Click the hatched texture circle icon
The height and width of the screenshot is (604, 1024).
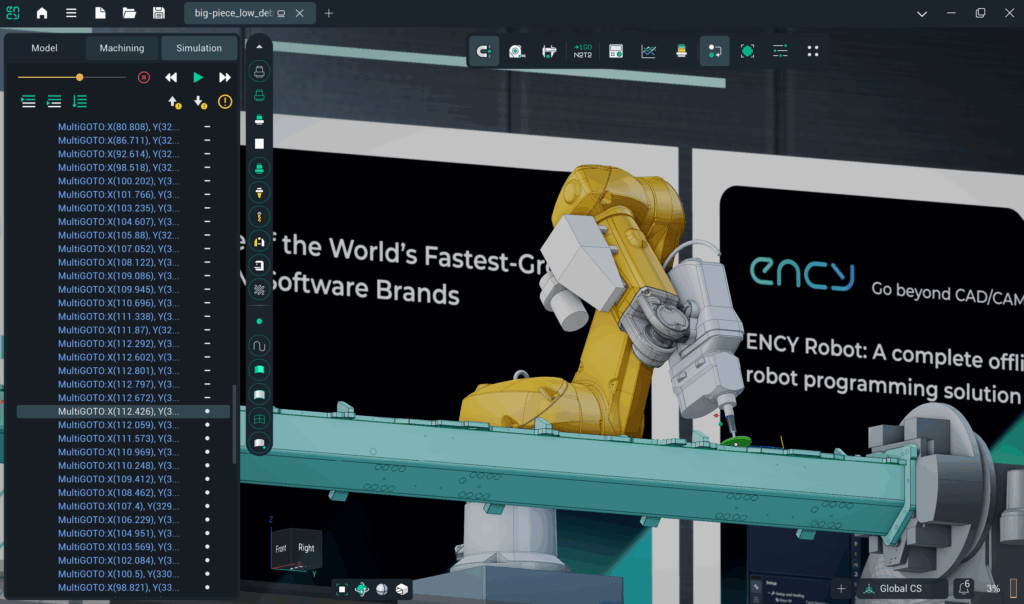[259, 289]
